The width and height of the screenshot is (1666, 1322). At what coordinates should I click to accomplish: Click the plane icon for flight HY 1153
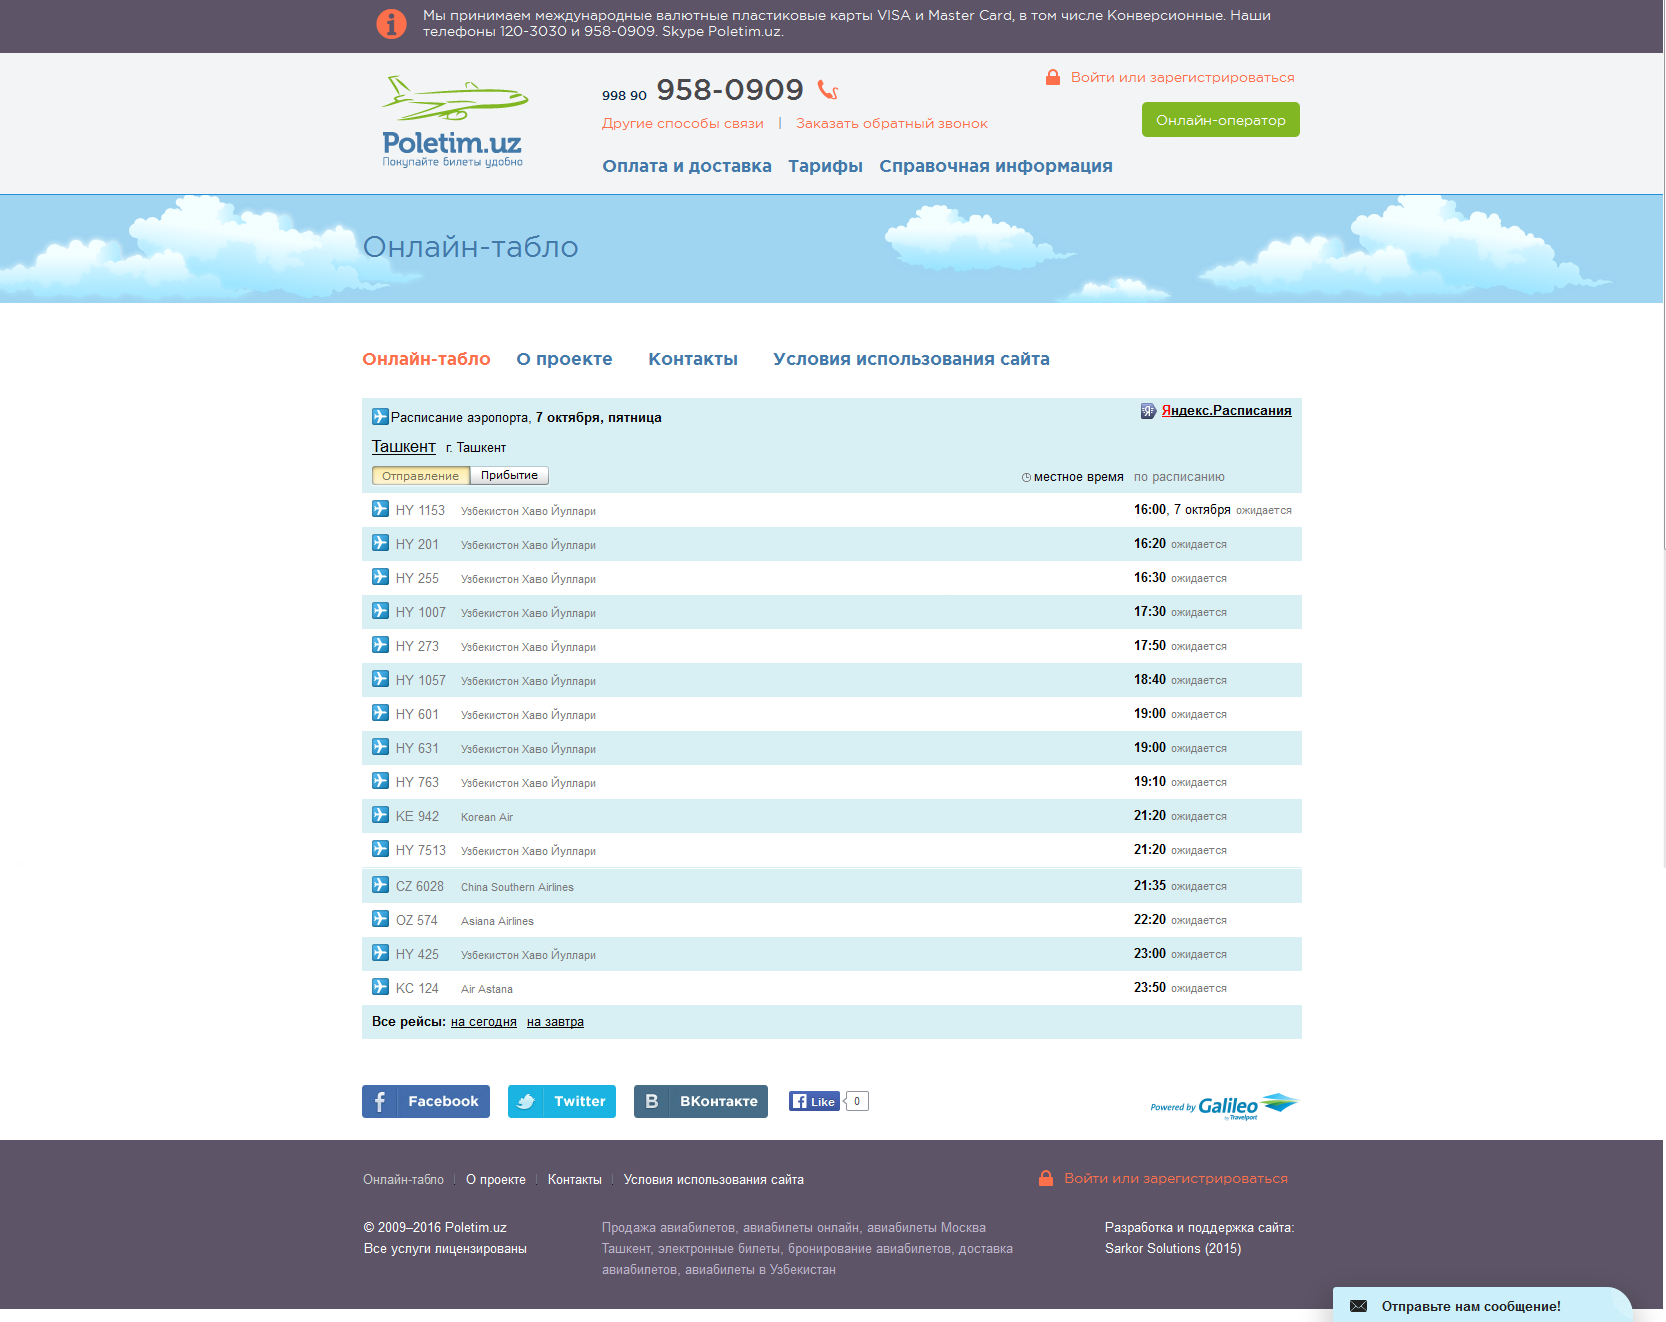[381, 508]
